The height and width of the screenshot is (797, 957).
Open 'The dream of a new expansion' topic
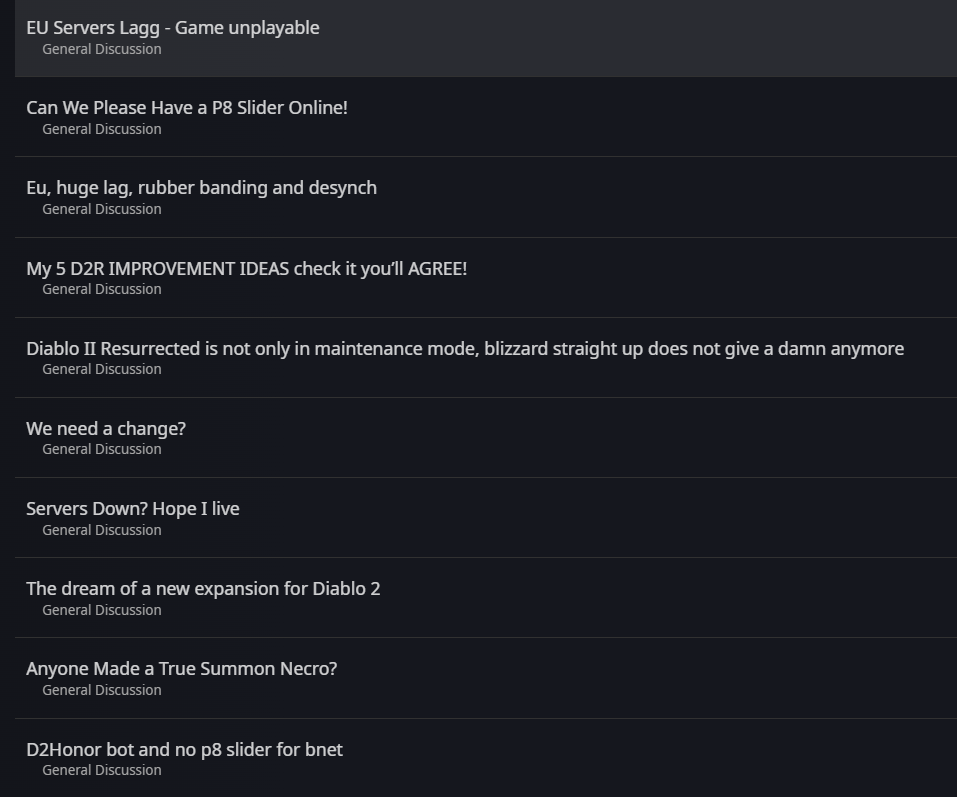[x=203, y=588]
